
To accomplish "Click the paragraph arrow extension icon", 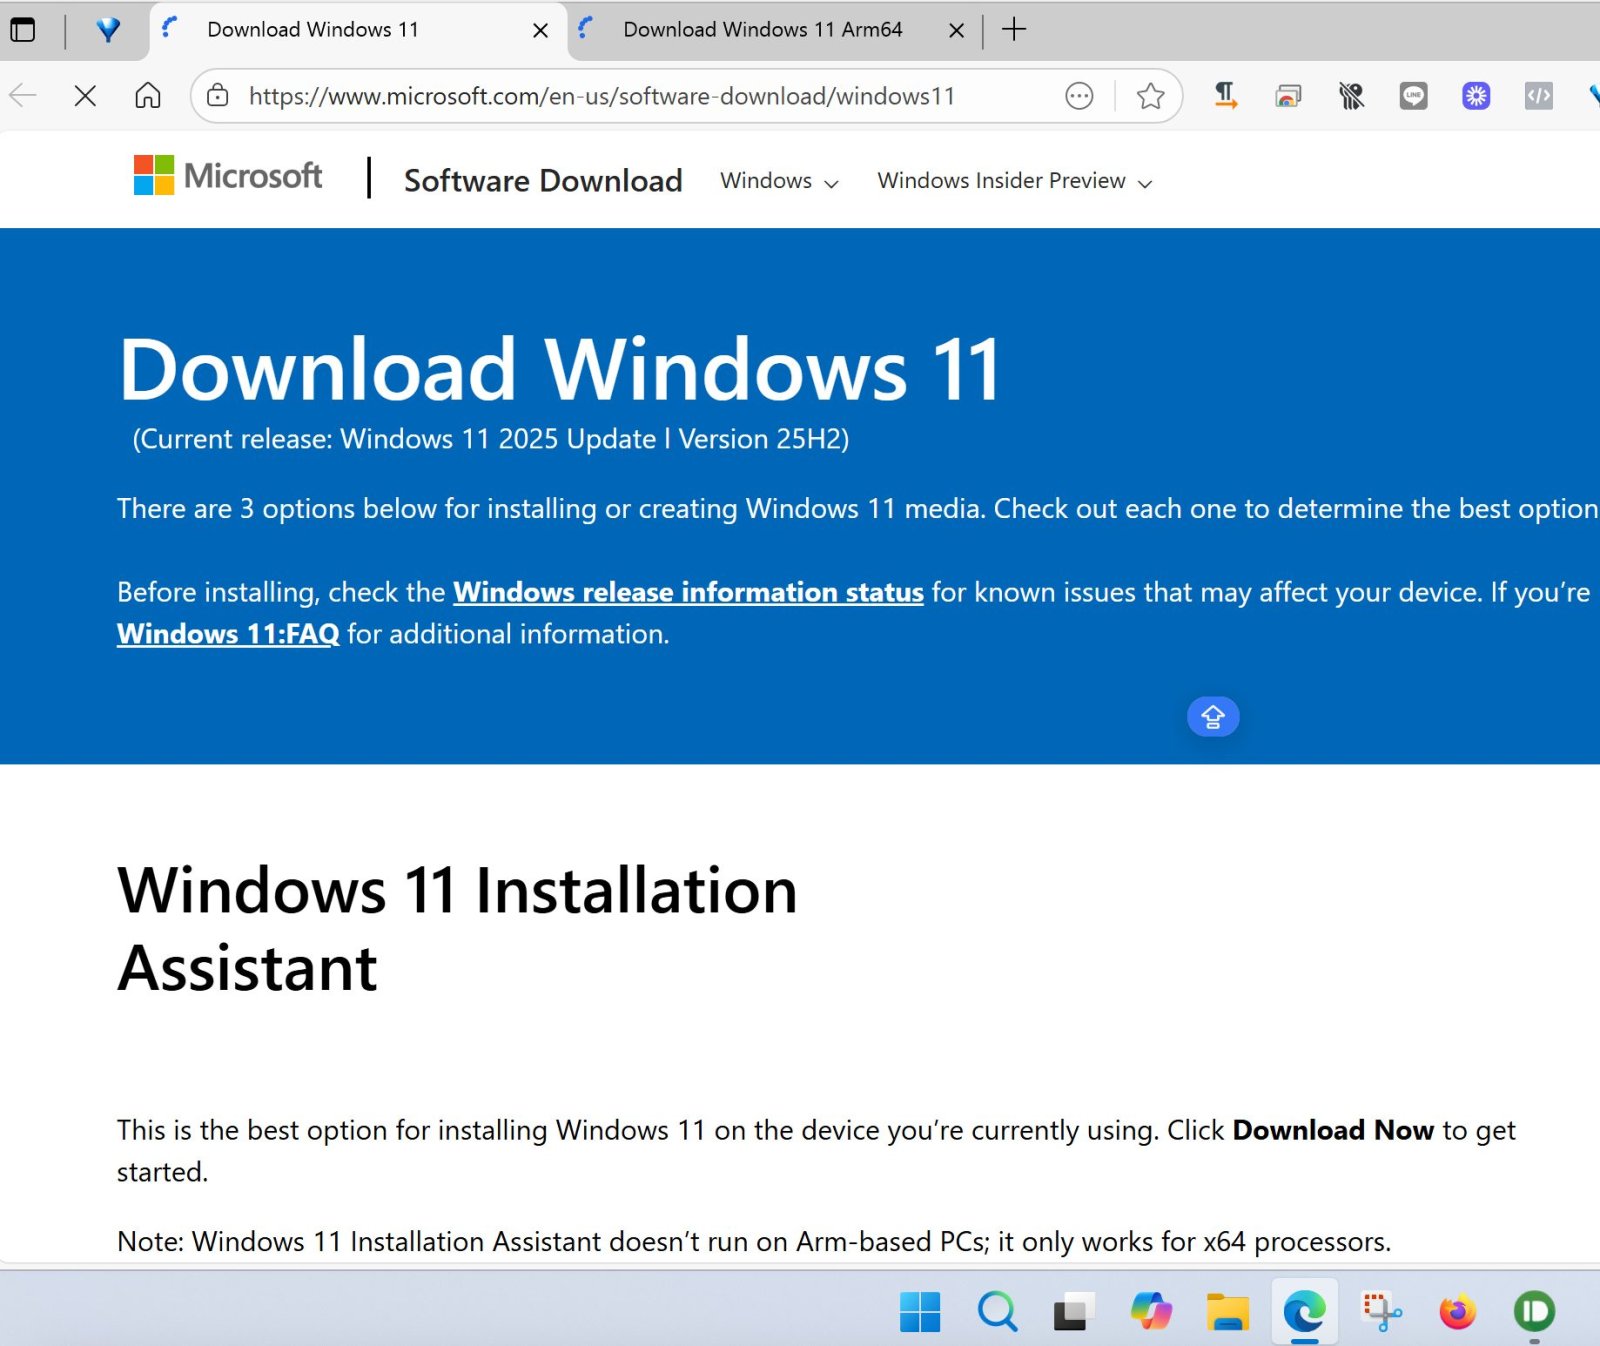I will click(1225, 96).
